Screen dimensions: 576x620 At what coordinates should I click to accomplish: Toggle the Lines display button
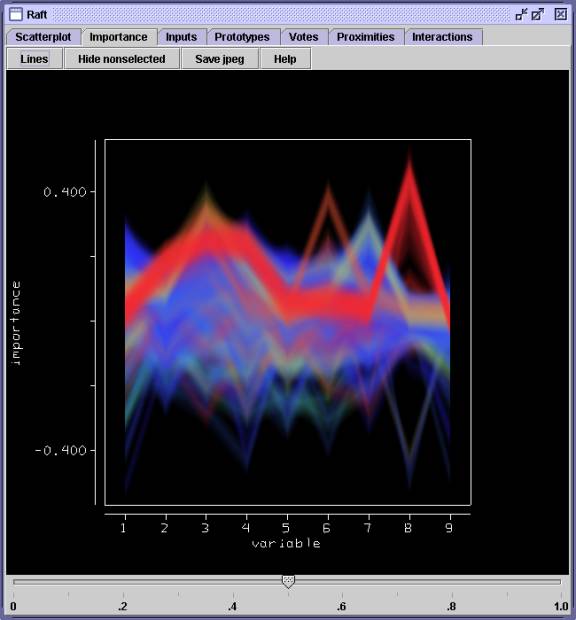coord(34,59)
